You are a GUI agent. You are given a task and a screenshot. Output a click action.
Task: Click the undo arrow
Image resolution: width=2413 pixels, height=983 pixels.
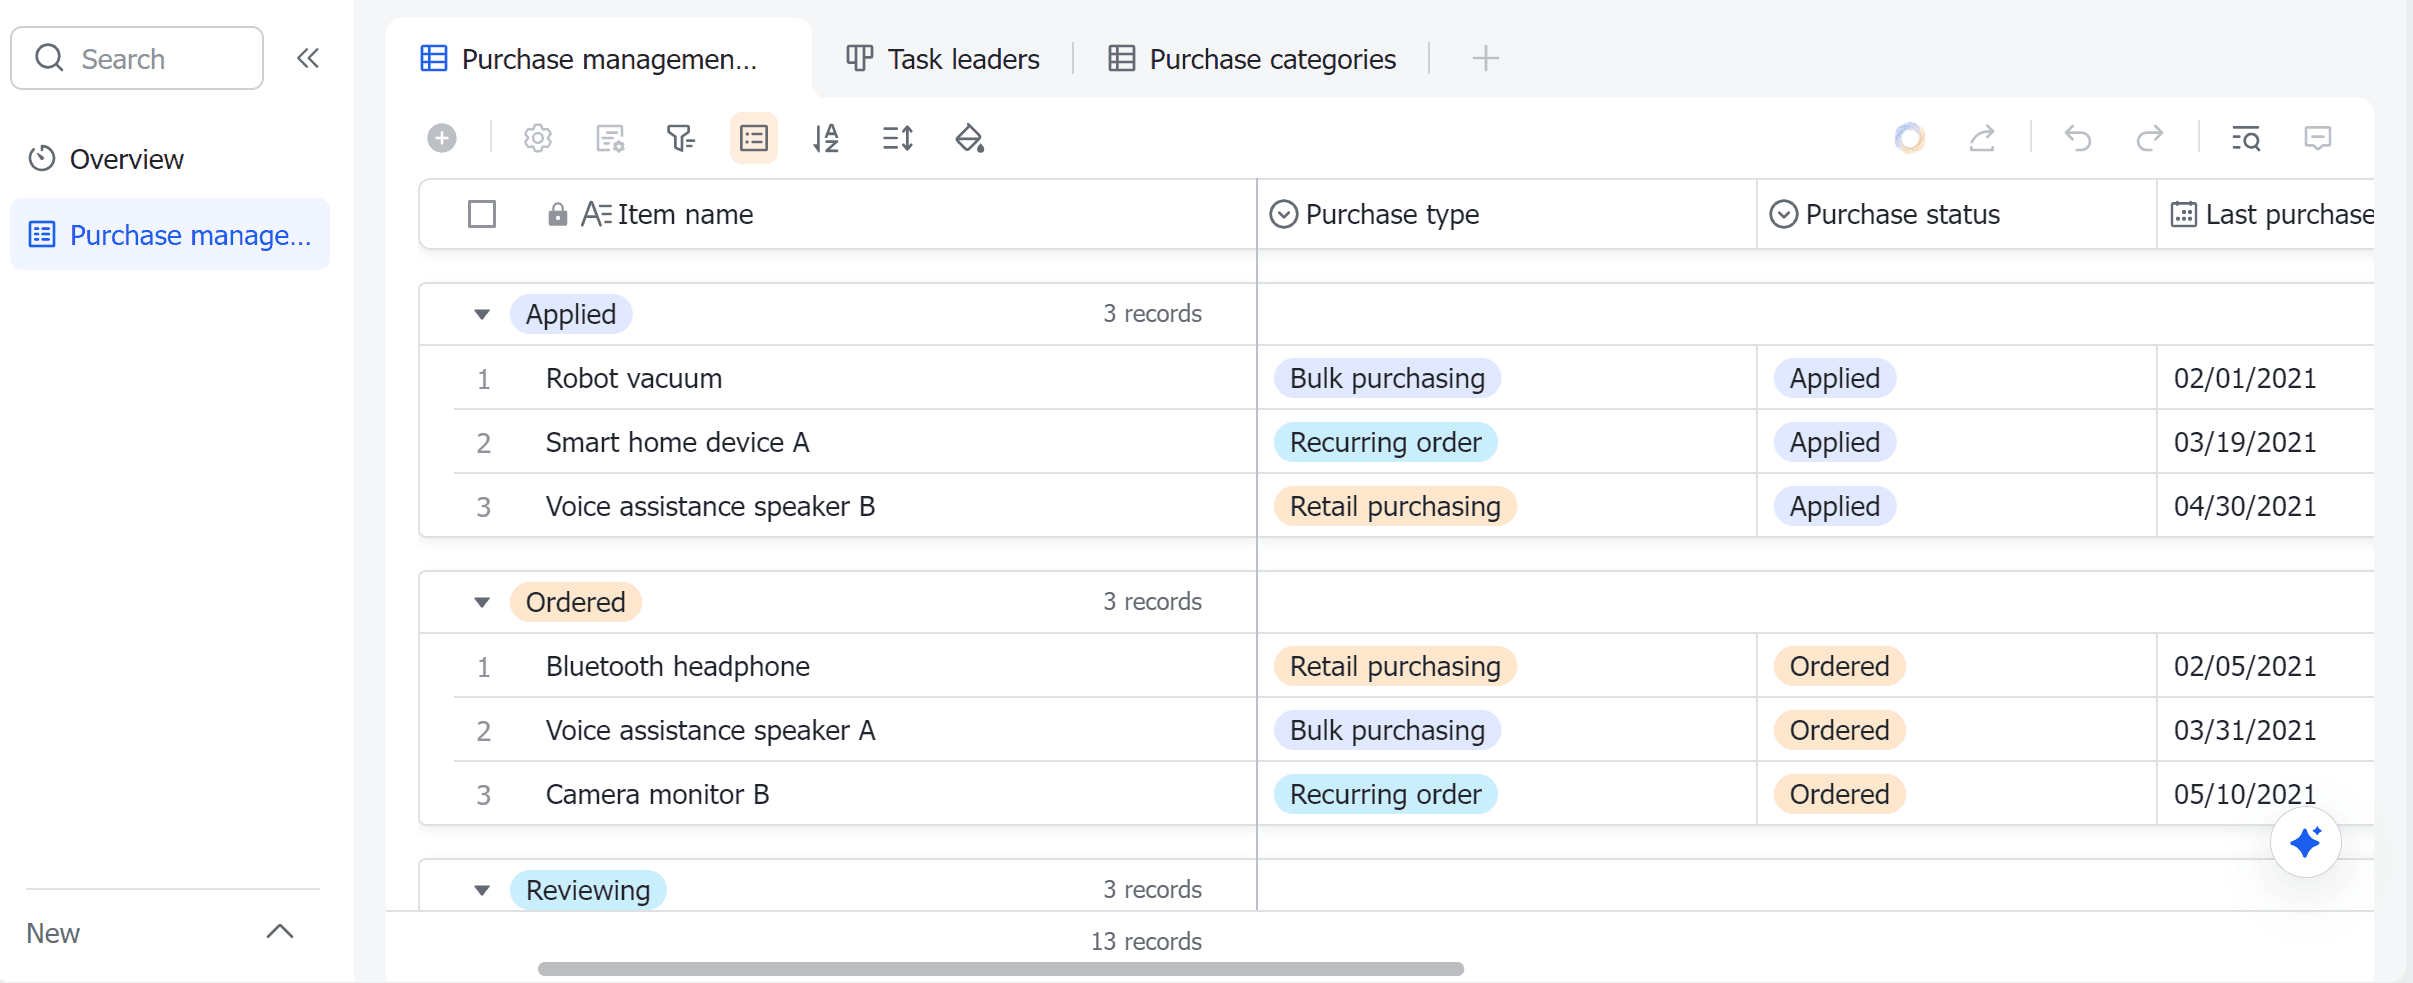pyautogui.click(x=2078, y=138)
